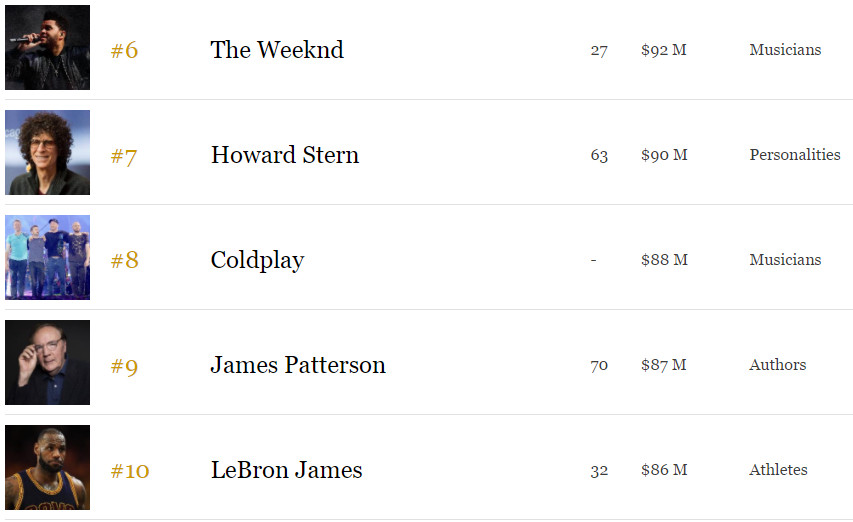The height and width of the screenshot is (522, 853).
Task: Click the #9 rank label
Action: coord(125,366)
